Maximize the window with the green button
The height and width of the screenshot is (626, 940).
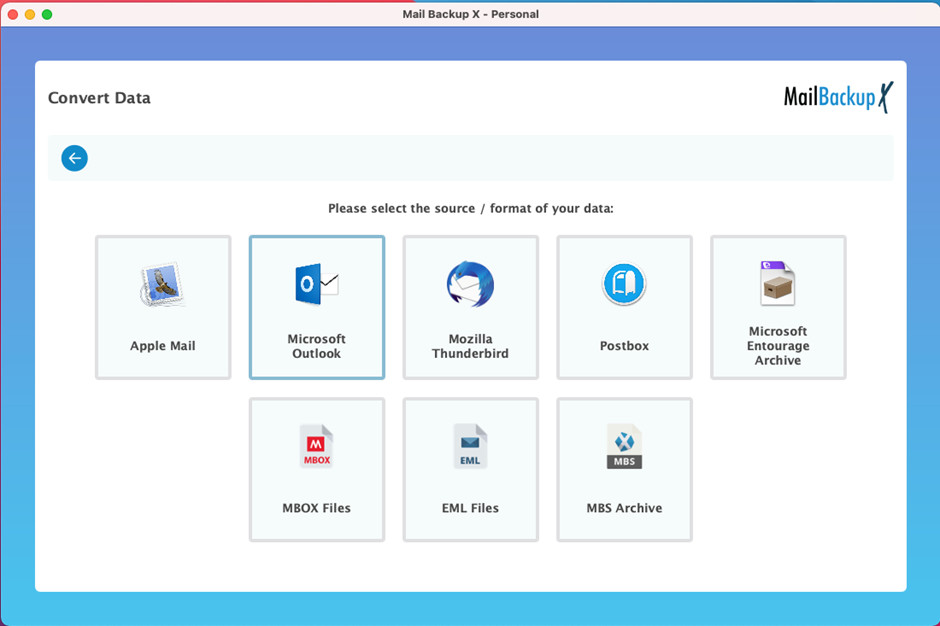pyautogui.click(x=47, y=14)
